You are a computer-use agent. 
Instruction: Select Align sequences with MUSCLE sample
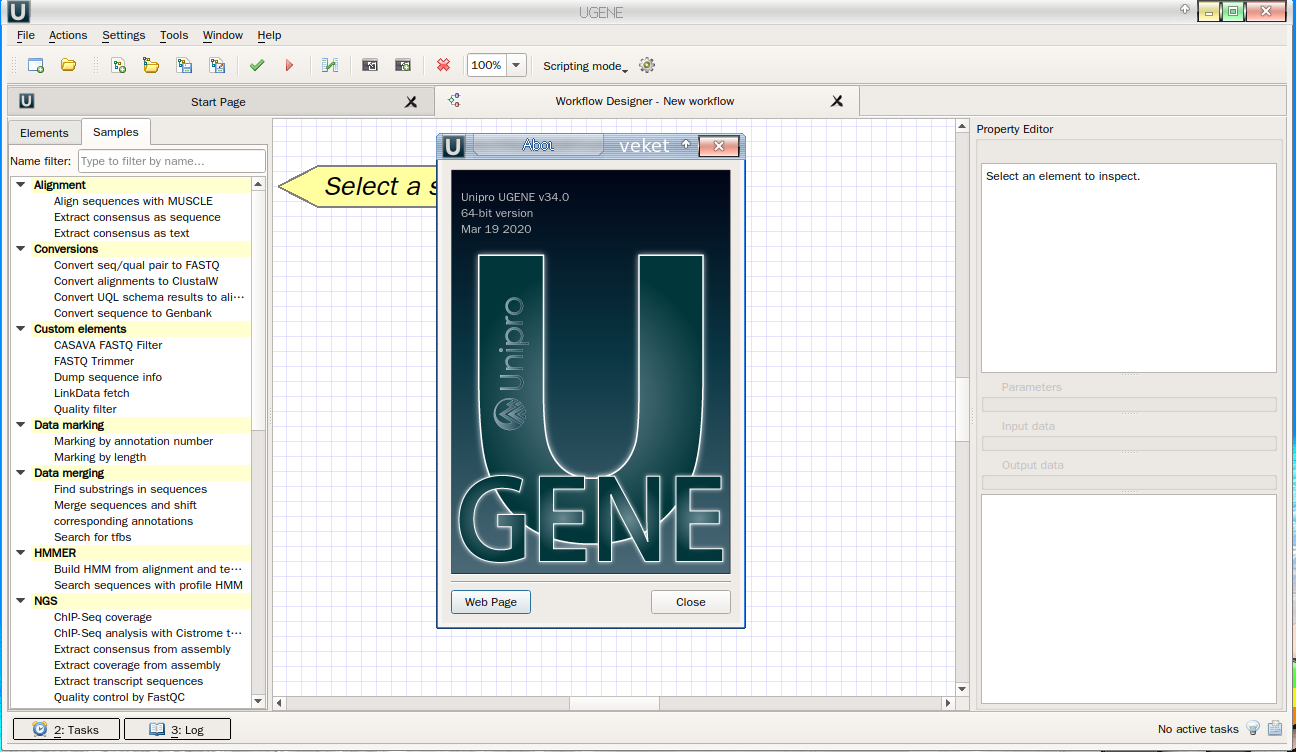click(133, 201)
